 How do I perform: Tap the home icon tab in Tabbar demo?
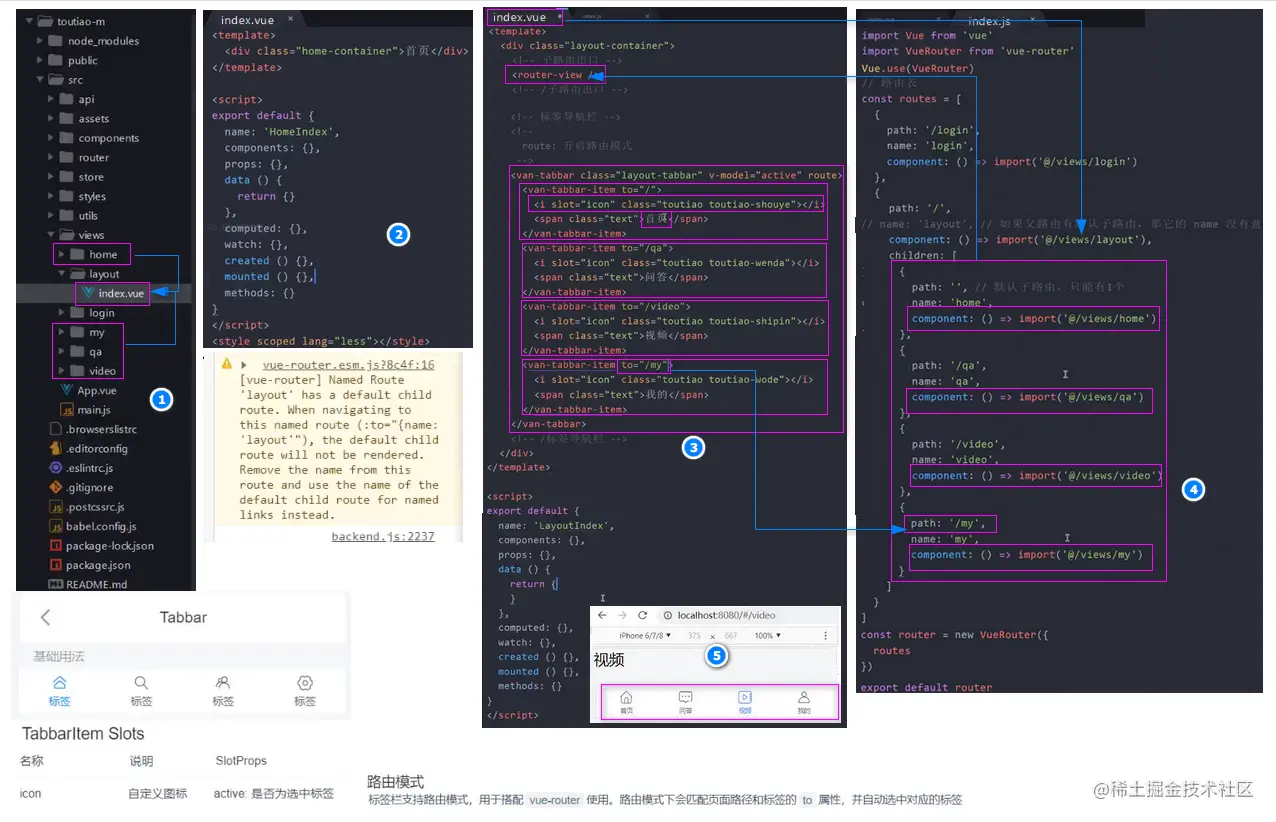59,689
